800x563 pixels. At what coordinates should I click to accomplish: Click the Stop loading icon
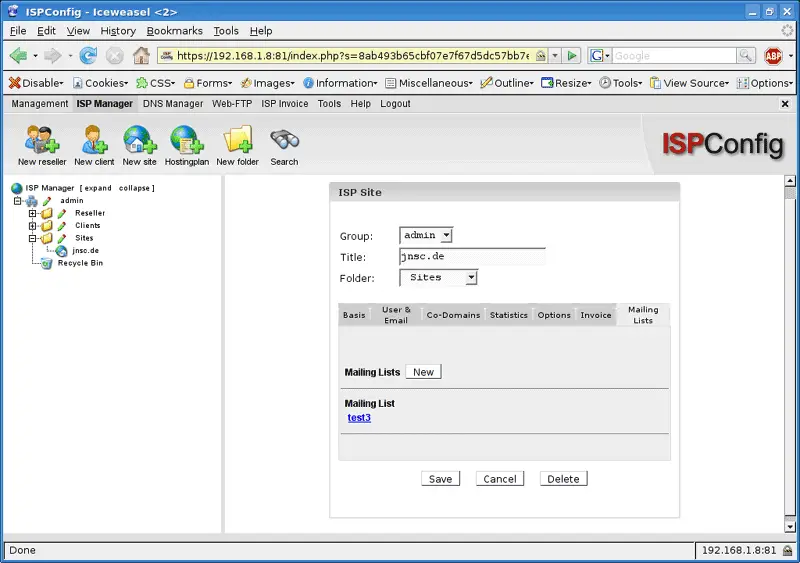114,56
